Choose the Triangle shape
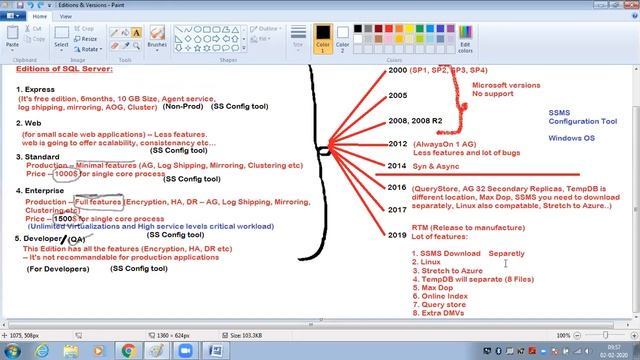Image resolution: width=640 pixels, height=360 pixels. (x=235, y=30)
